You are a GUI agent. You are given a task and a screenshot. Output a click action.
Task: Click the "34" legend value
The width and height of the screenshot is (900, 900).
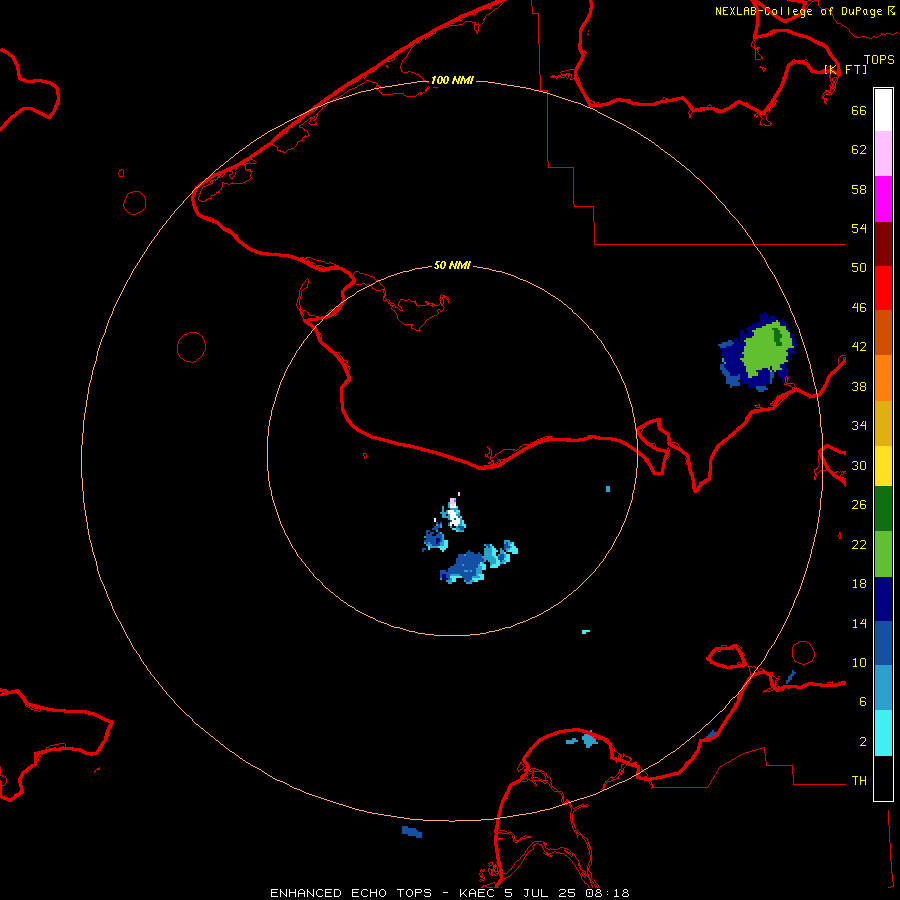[859, 426]
